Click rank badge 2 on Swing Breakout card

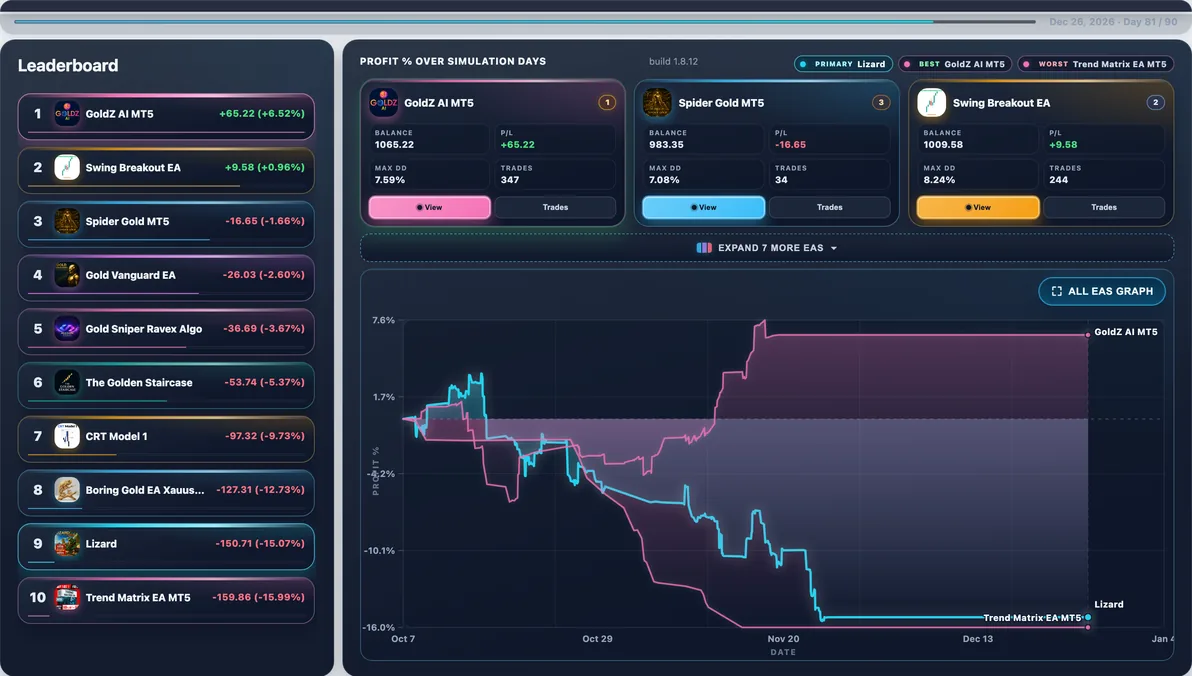click(x=1156, y=103)
